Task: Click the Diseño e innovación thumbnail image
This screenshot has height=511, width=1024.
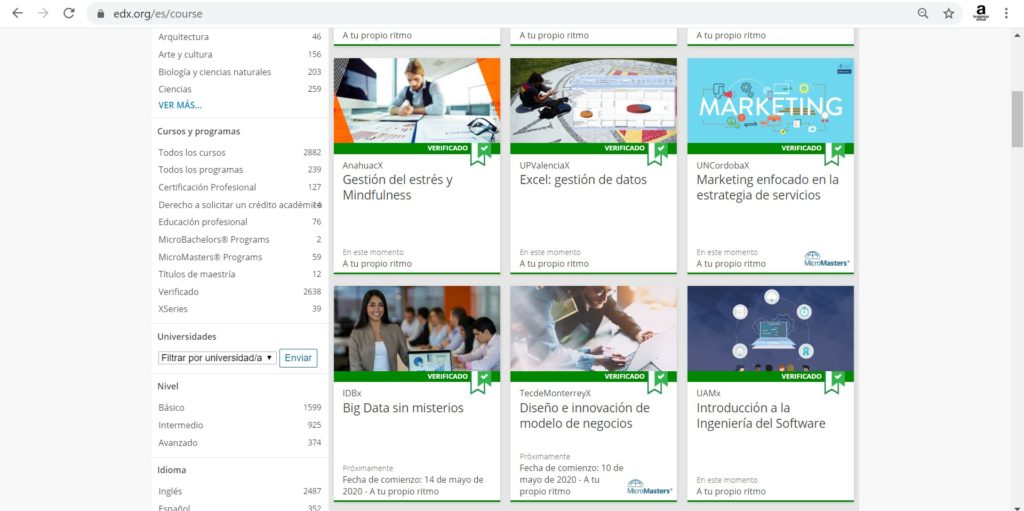Action: [x=594, y=329]
